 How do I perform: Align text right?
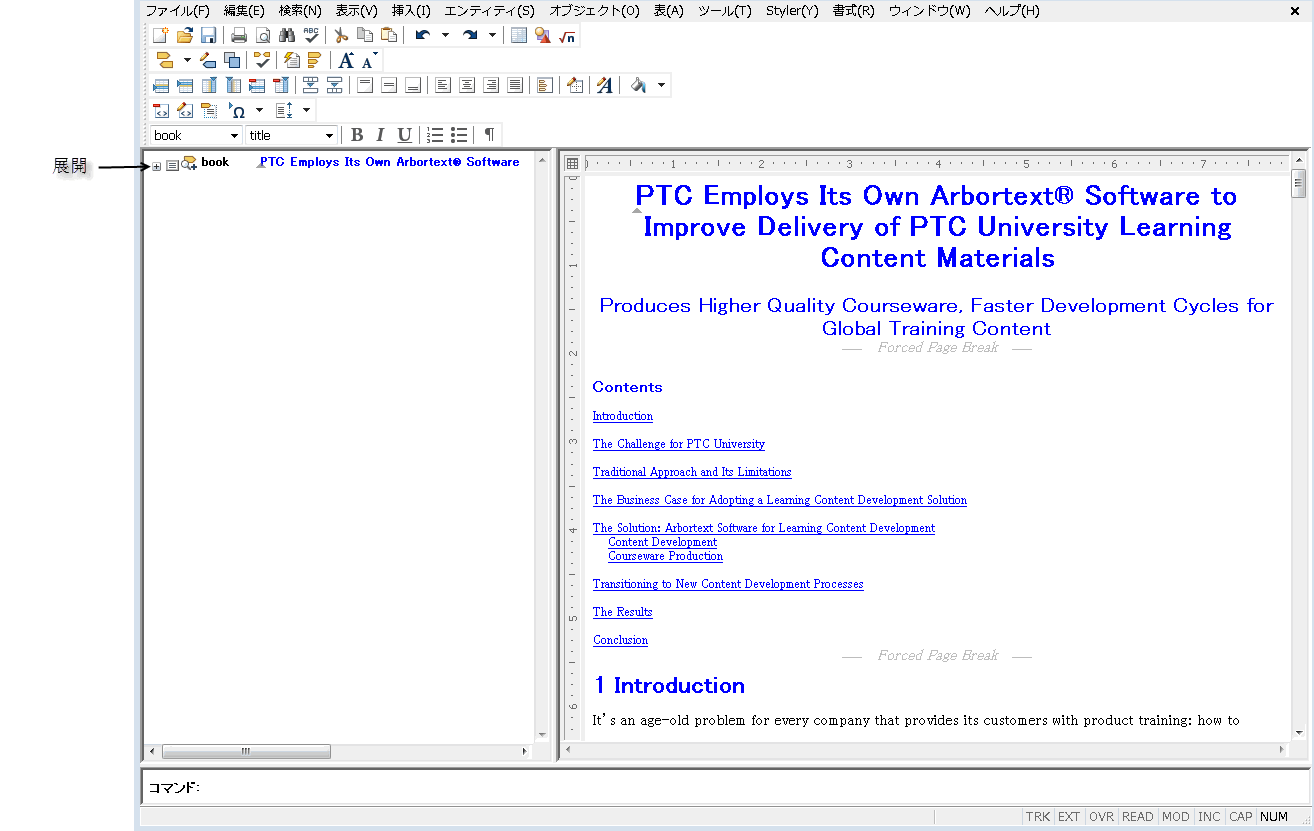[491, 85]
